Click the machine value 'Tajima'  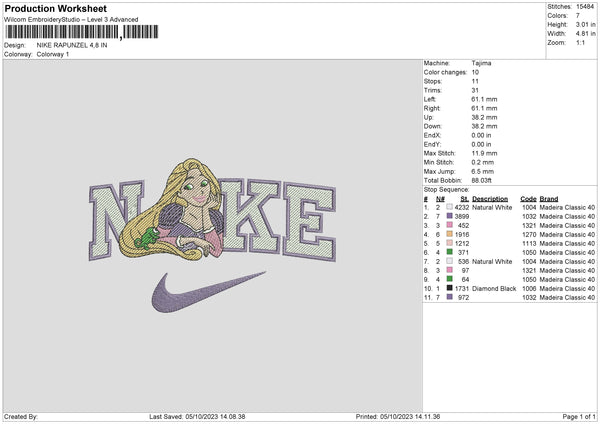[x=481, y=63]
